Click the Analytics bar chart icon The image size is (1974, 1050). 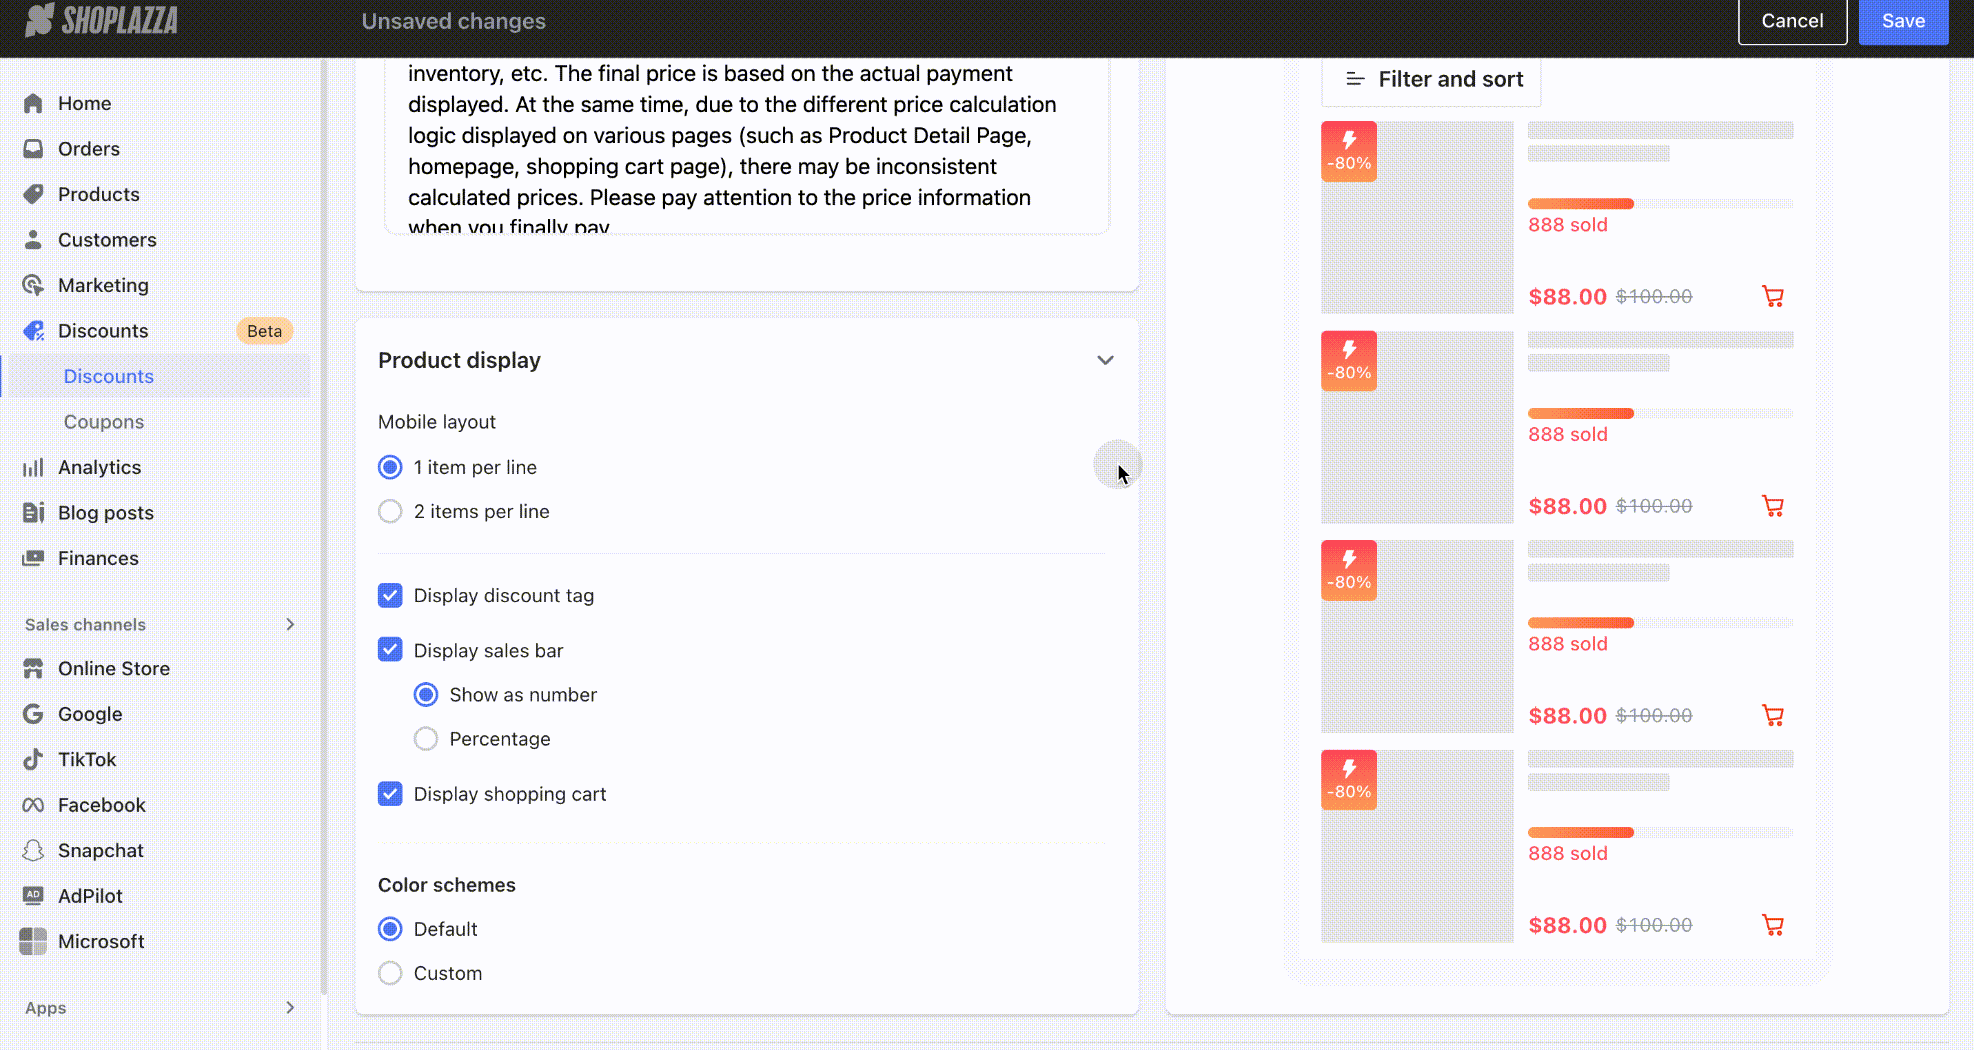[x=33, y=468]
